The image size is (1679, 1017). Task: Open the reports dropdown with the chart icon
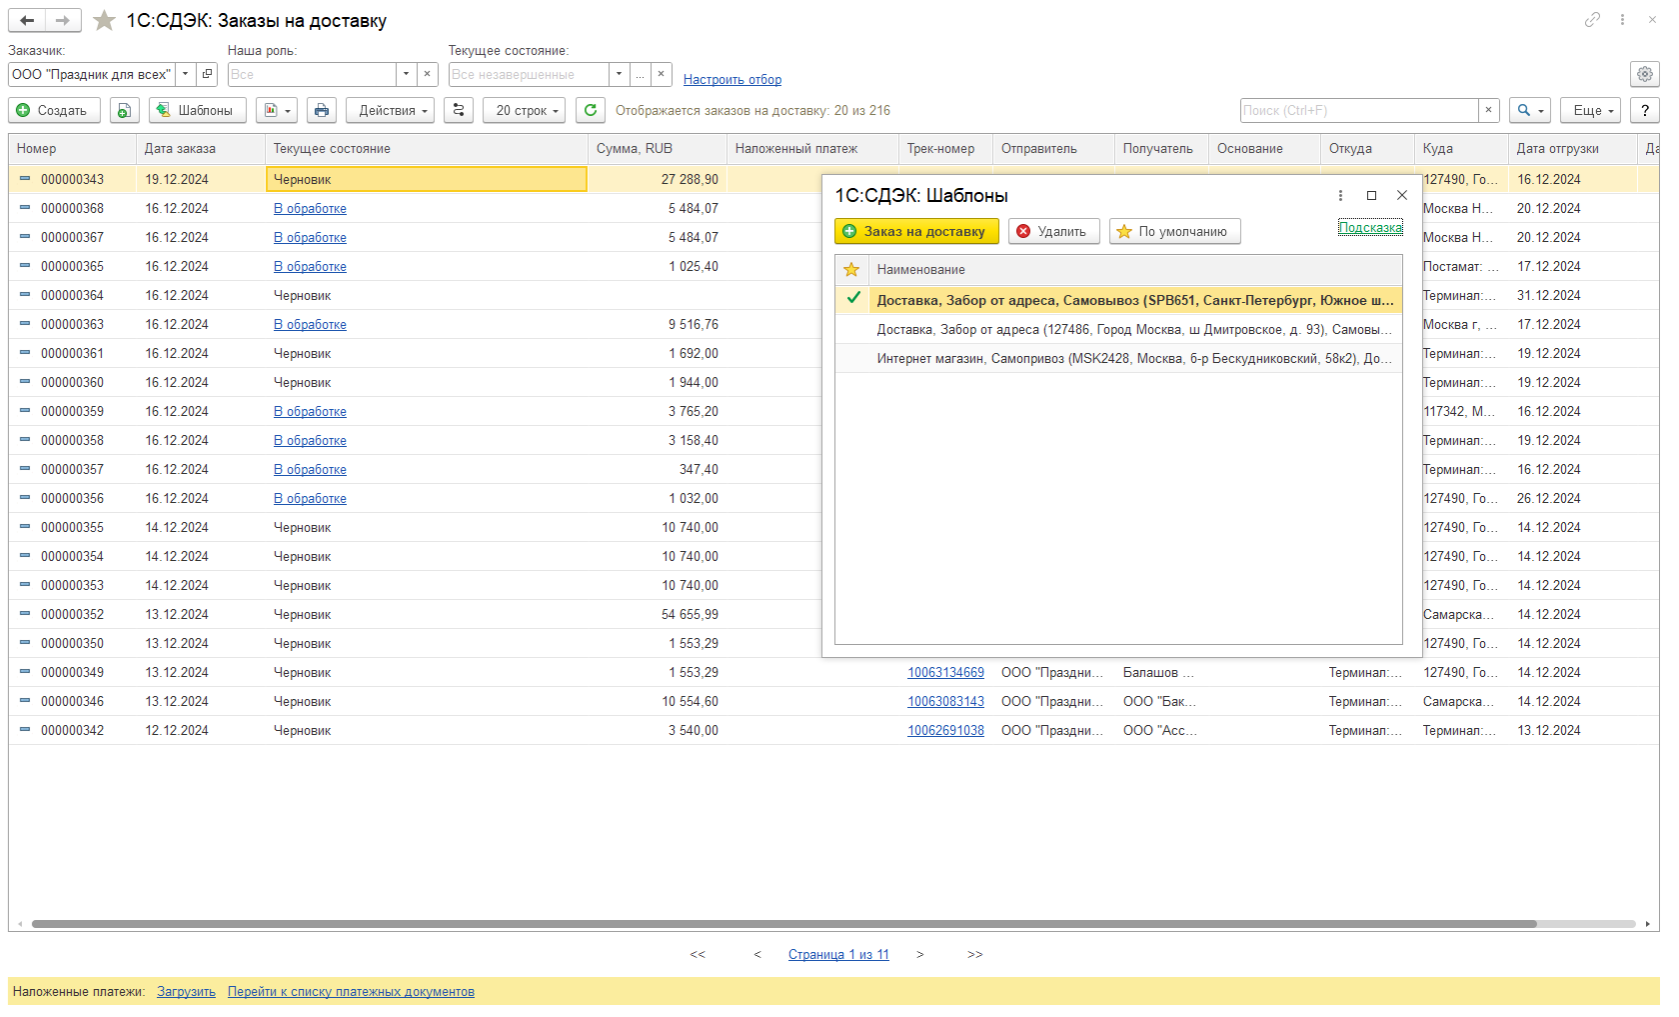[277, 110]
